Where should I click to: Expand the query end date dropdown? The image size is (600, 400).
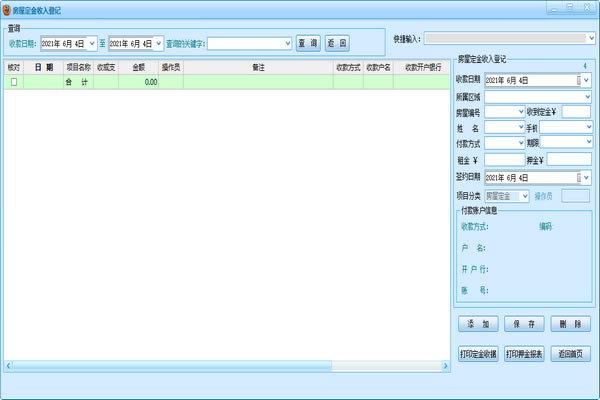[x=158, y=44]
